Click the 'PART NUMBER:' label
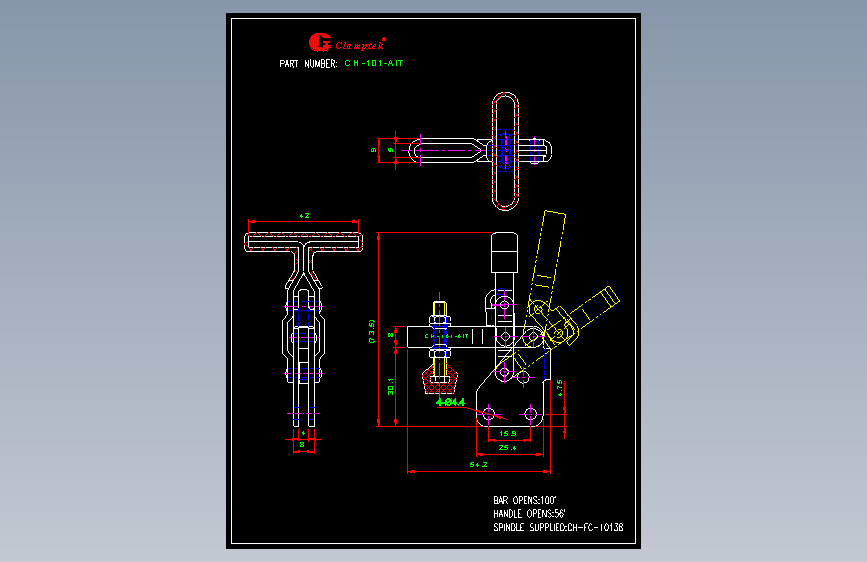This screenshot has width=867, height=562. tap(308, 64)
